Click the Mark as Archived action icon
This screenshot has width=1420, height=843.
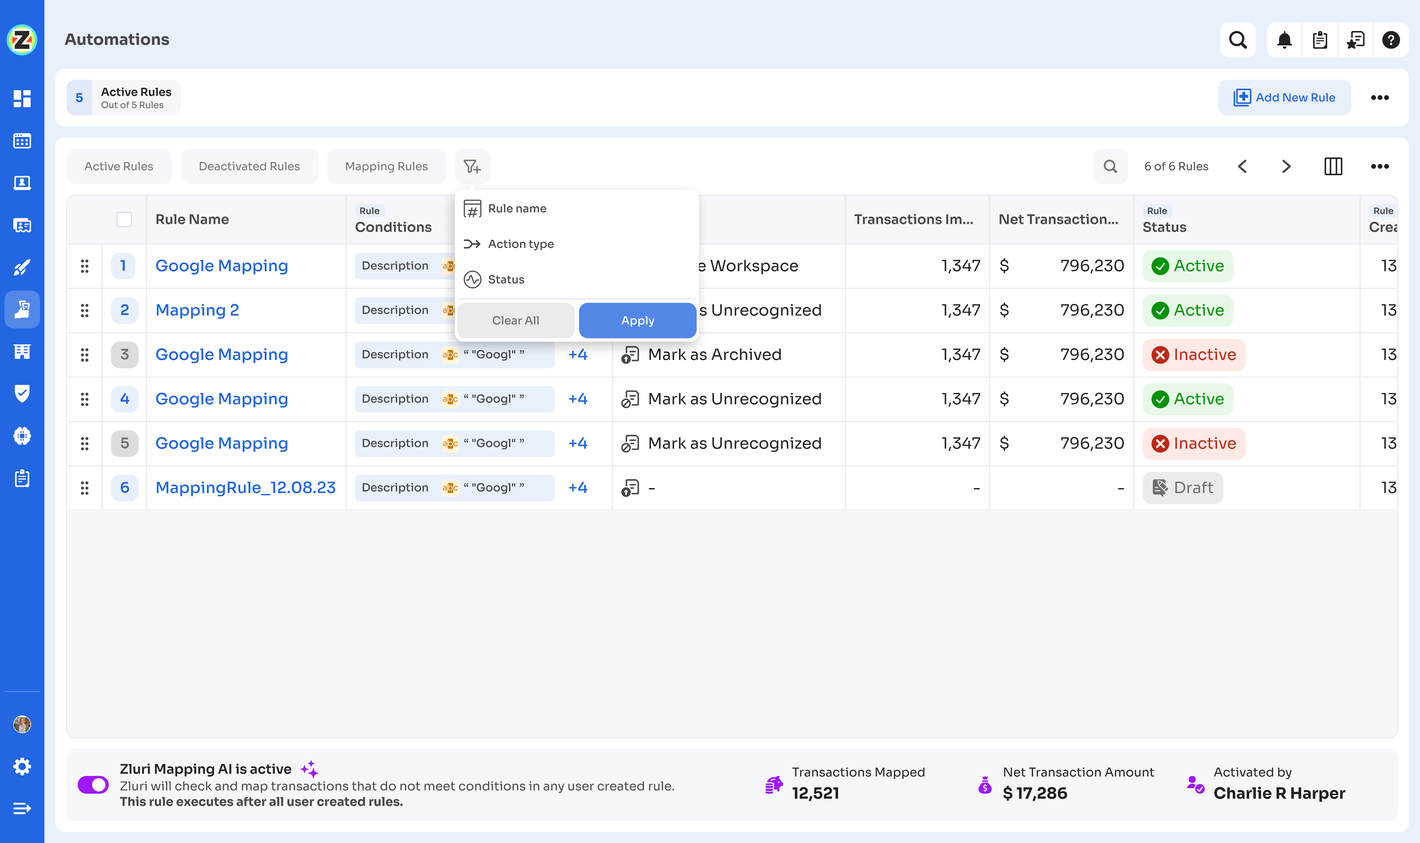[x=630, y=355]
